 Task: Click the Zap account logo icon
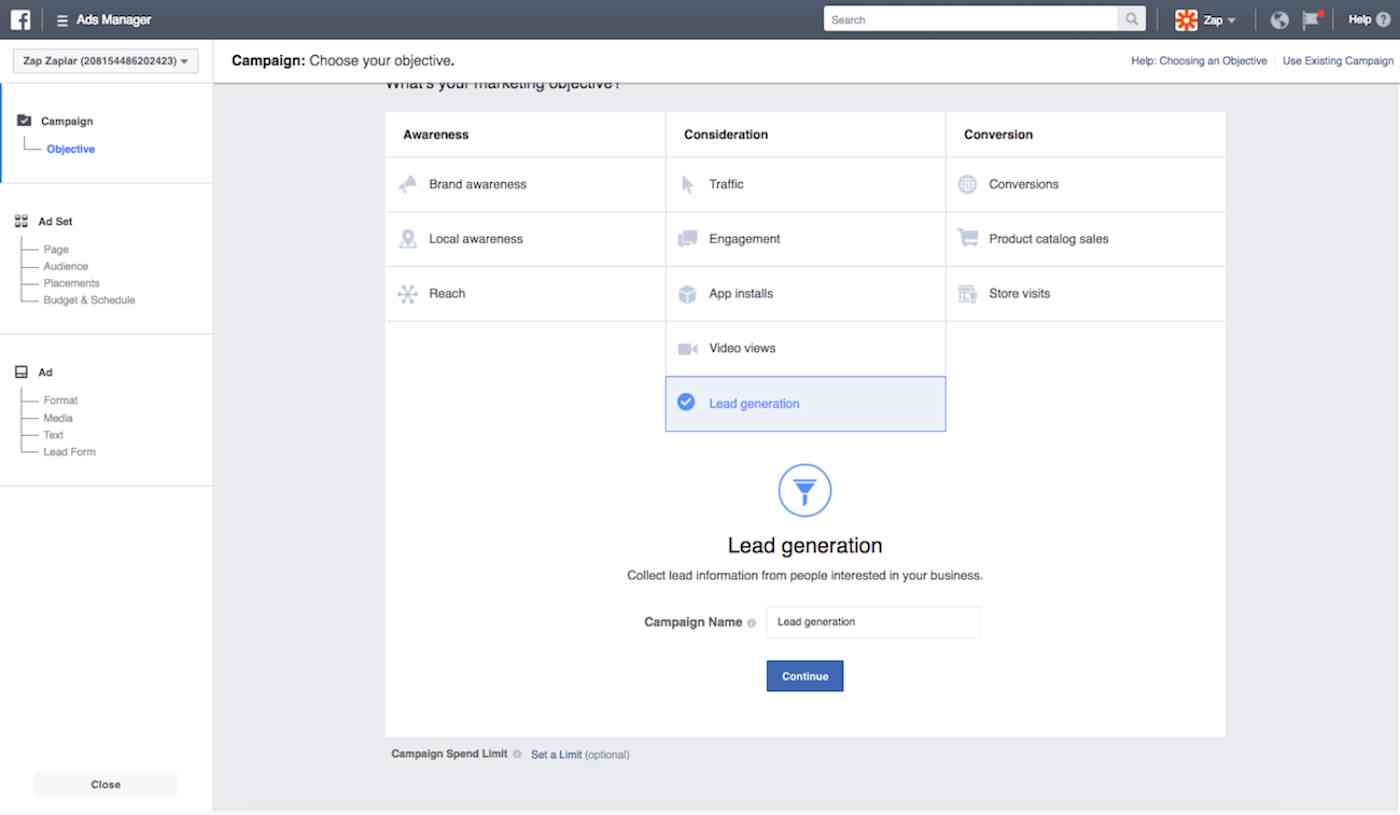coord(1186,20)
